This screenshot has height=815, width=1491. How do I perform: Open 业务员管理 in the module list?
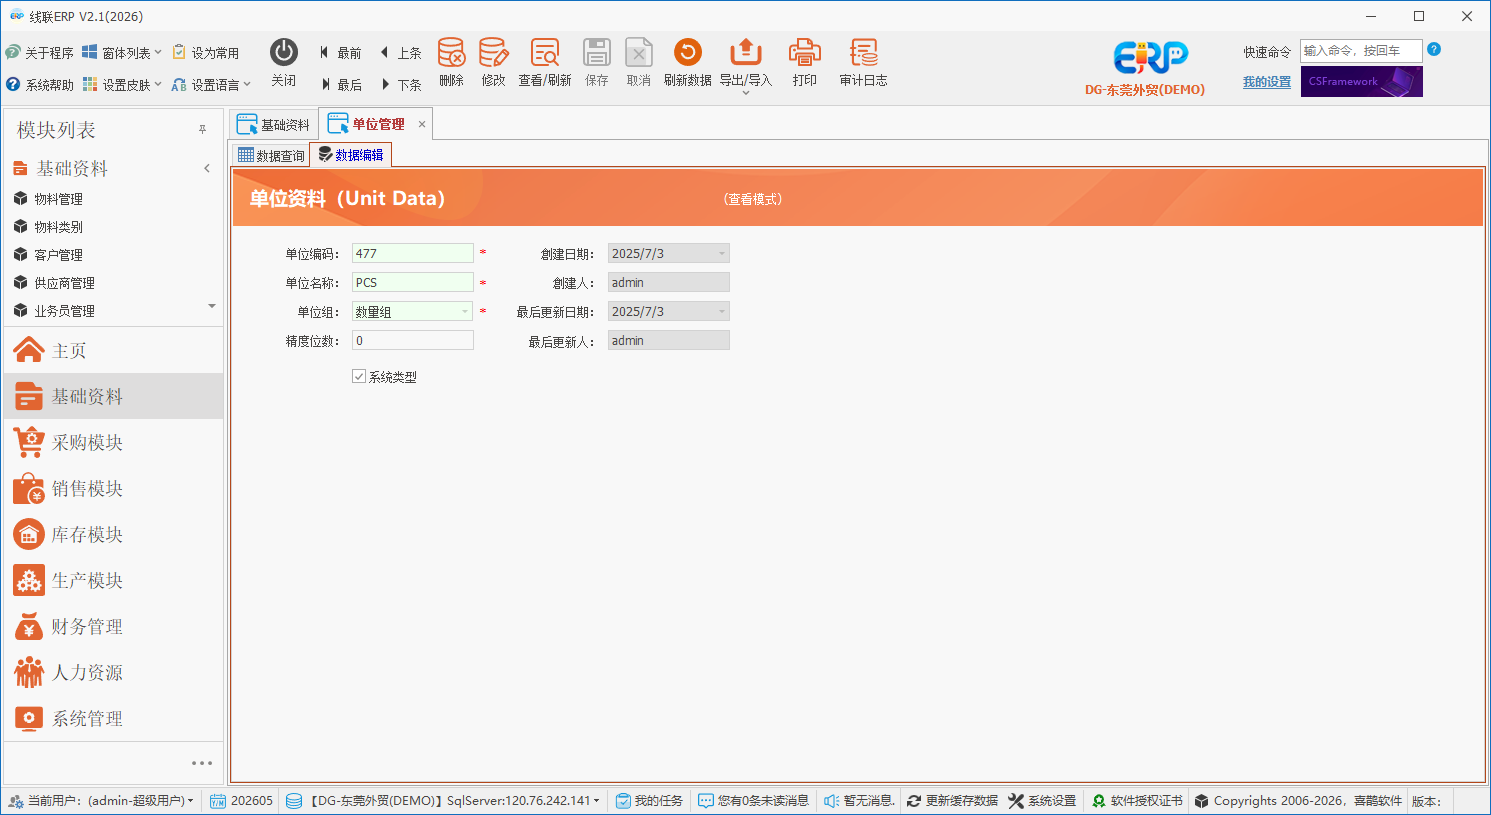point(64,311)
